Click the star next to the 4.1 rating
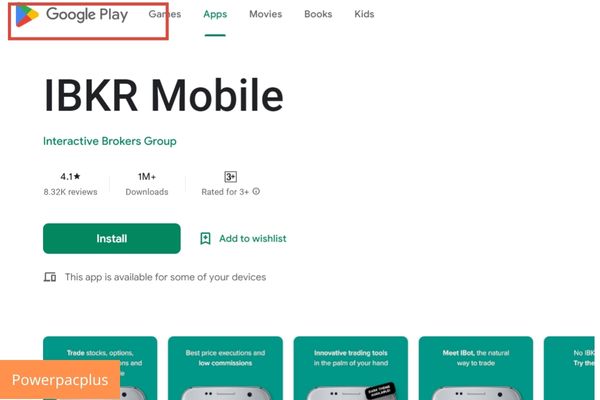The height and width of the screenshot is (400, 600). coord(77,176)
